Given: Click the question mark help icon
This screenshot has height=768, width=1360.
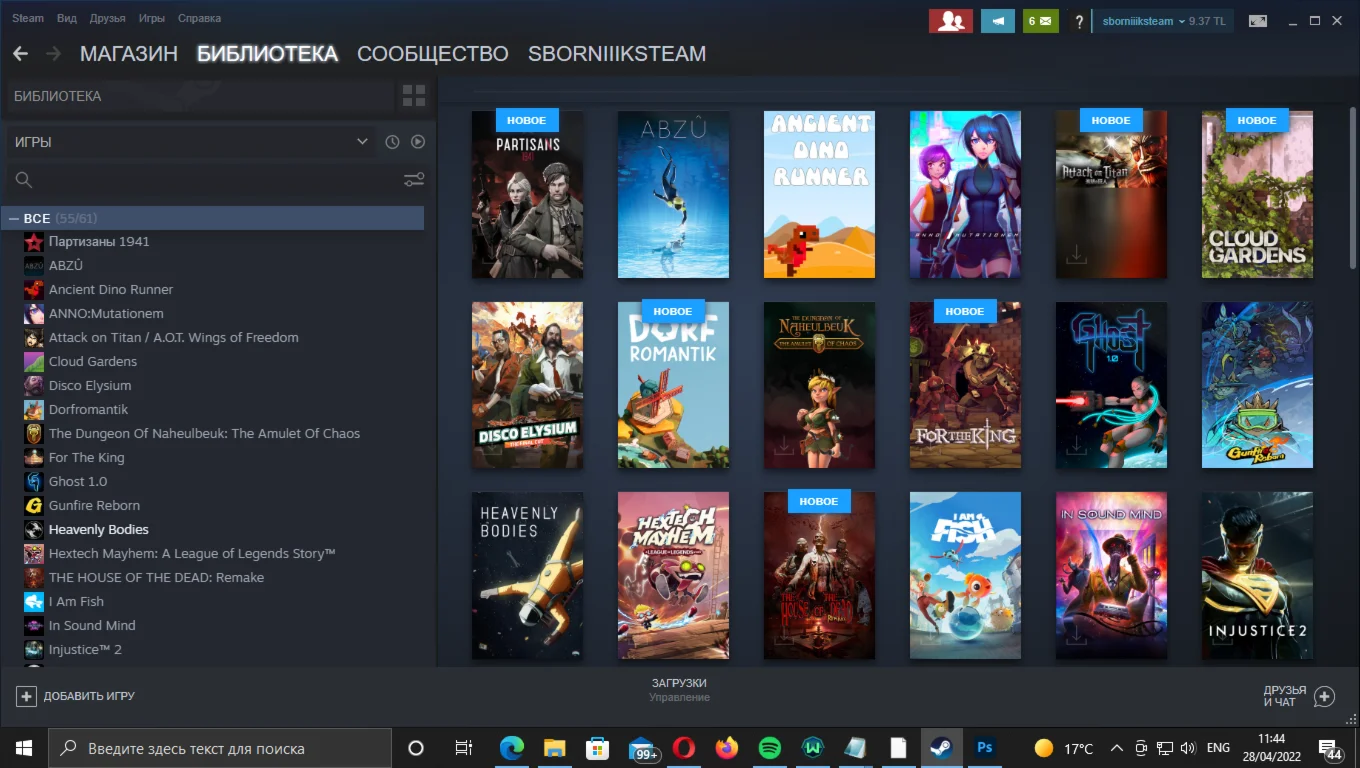Looking at the screenshot, I should (1078, 21).
